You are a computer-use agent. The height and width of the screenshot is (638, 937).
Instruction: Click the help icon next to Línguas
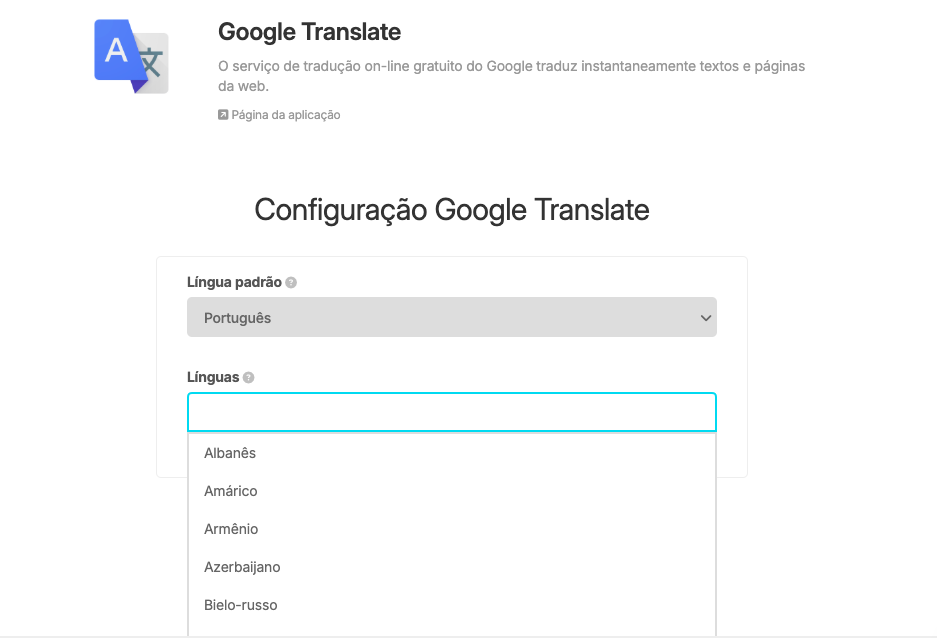tap(249, 378)
